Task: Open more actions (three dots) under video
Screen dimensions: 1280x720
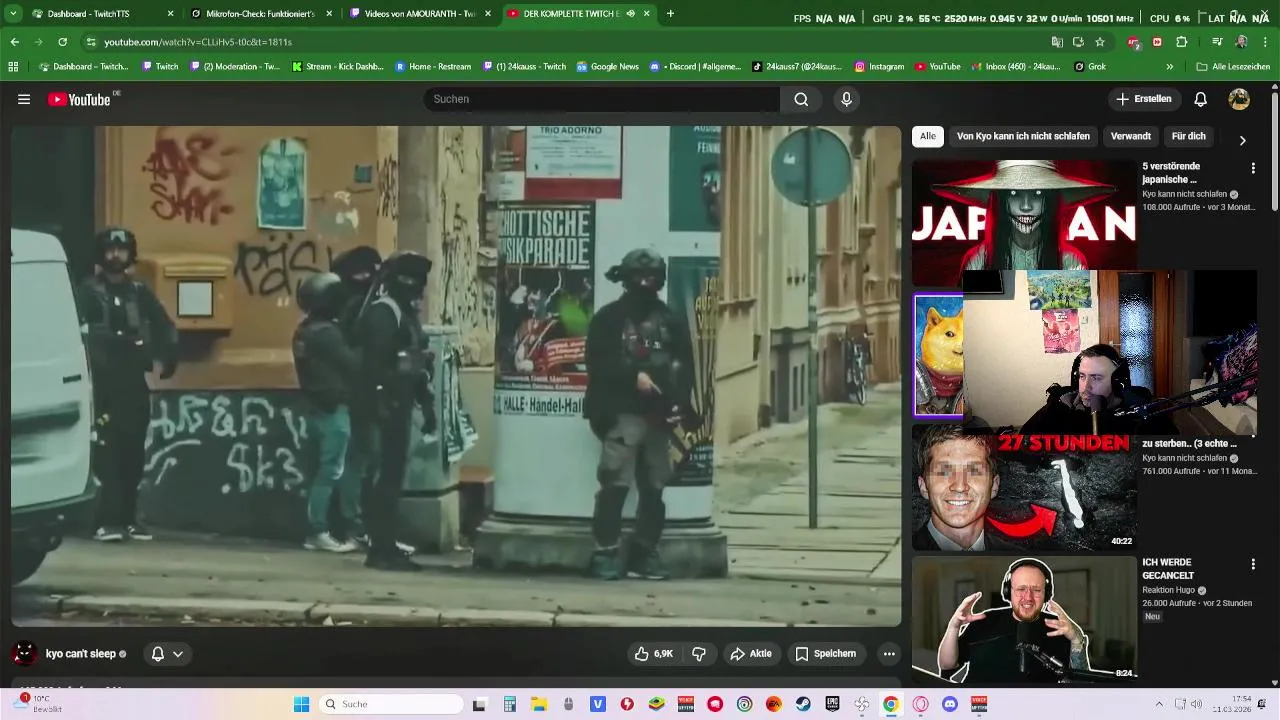Action: point(889,654)
